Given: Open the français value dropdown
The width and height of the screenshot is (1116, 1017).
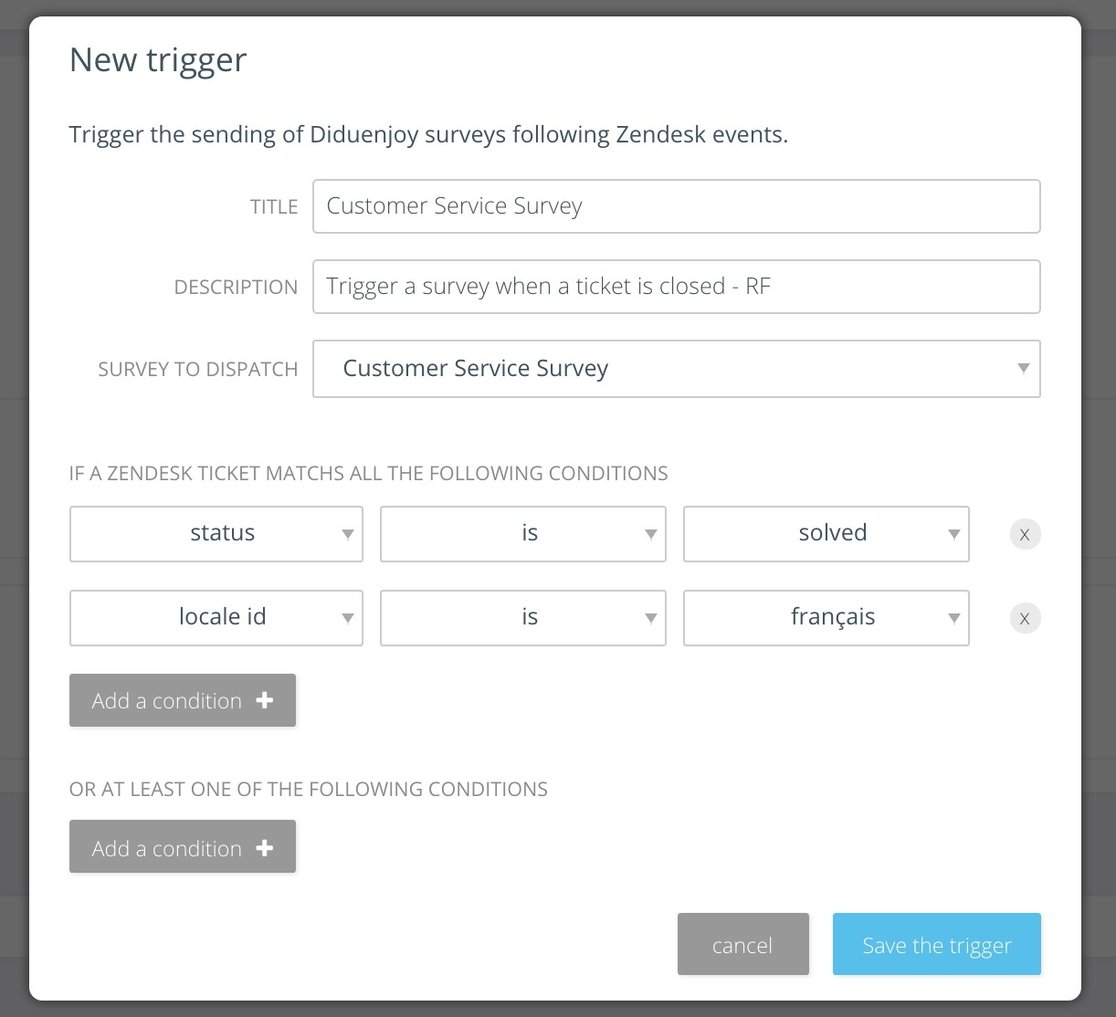Looking at the screenshot, I should pyautogui.click(x=826, y=618).
